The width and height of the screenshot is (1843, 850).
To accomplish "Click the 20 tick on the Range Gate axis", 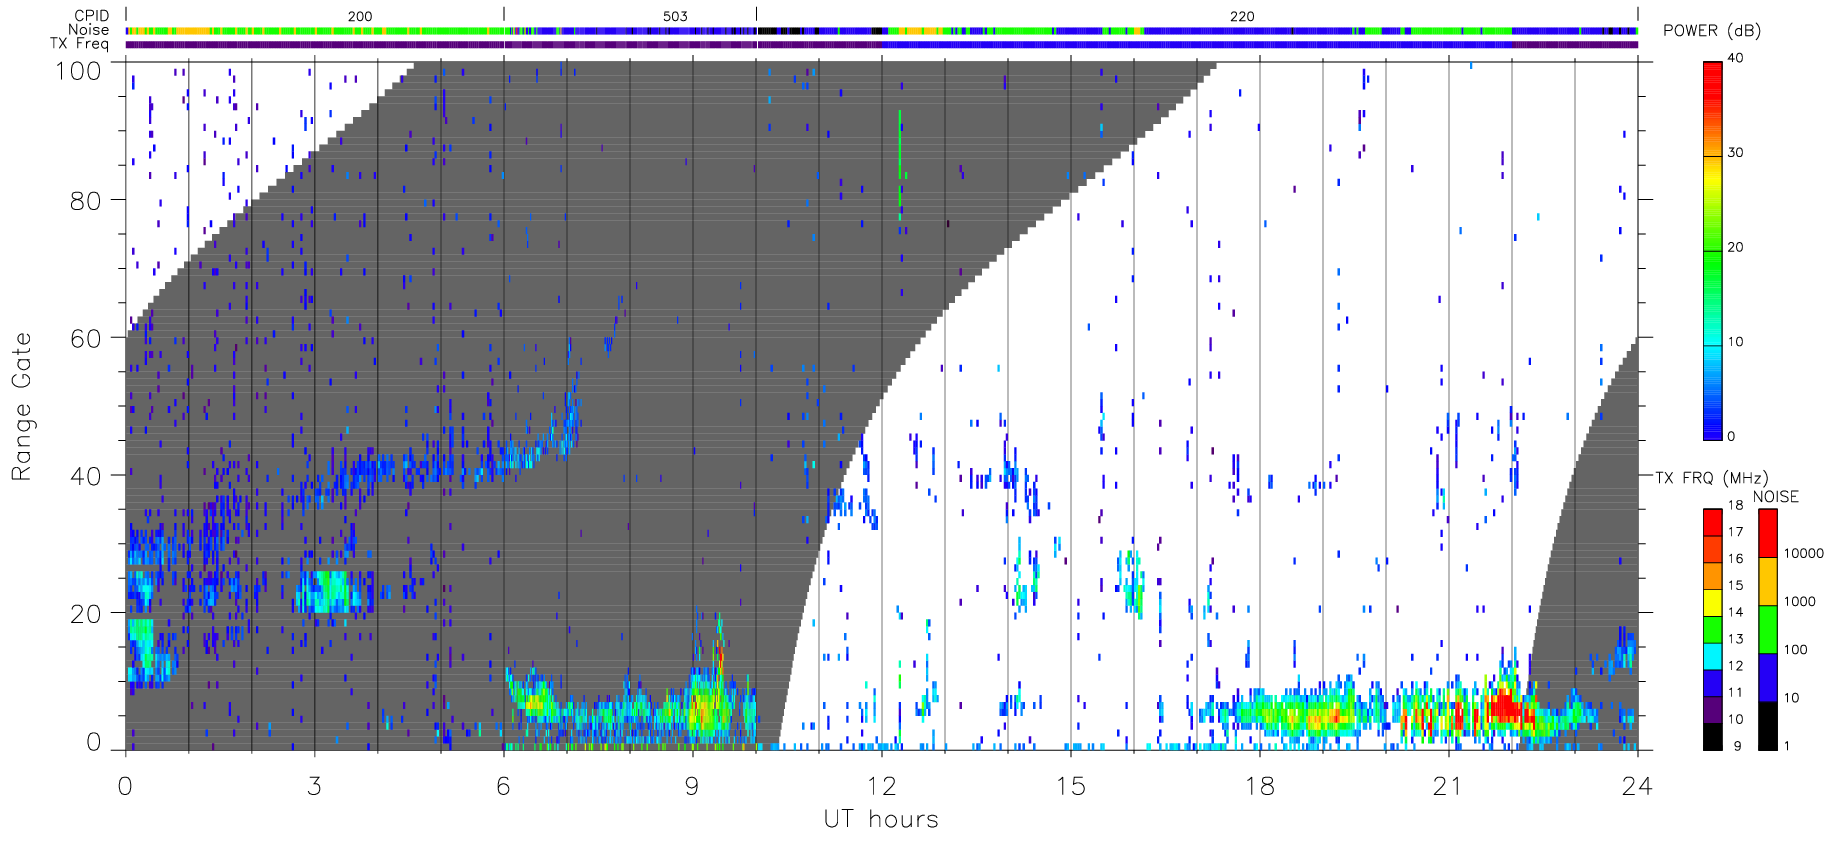I will coord(86,614).
